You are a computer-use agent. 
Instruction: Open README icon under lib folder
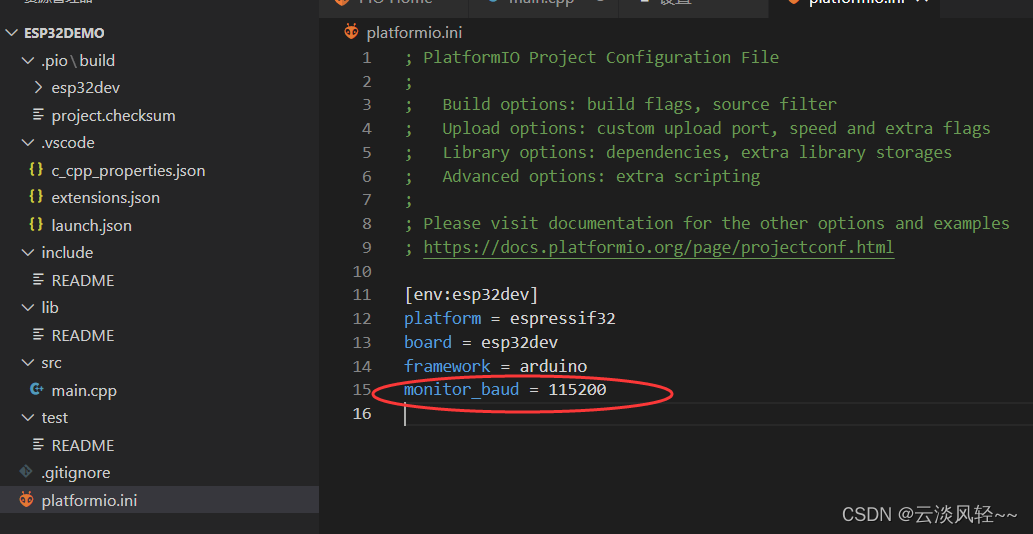coord(38,335)
